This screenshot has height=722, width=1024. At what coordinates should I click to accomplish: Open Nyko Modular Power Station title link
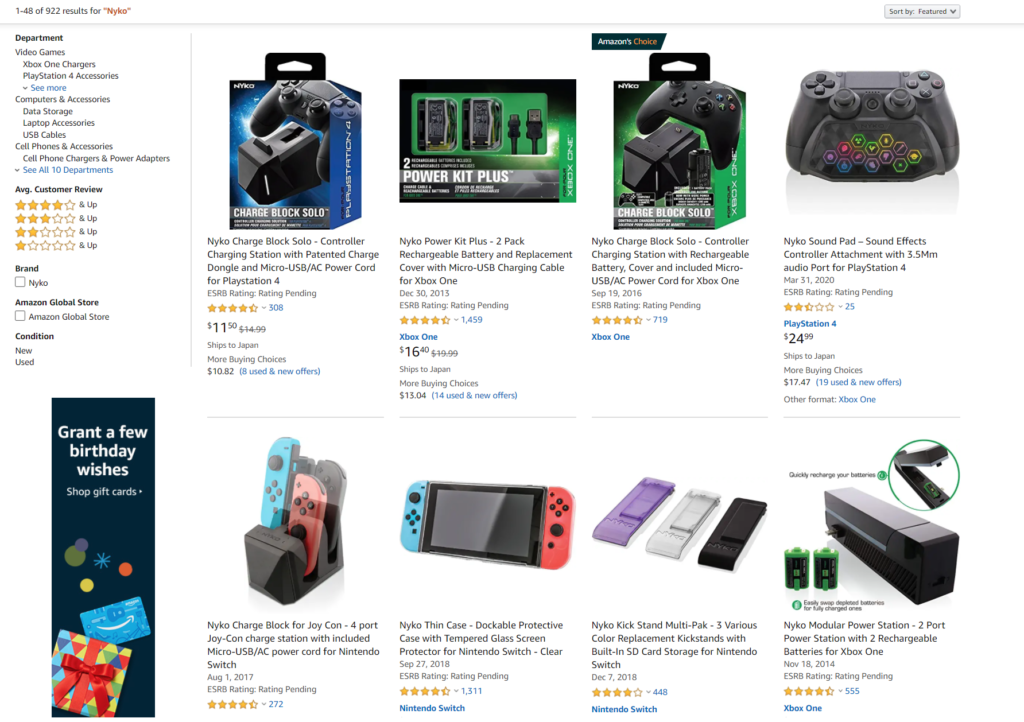tap(864, 638)
